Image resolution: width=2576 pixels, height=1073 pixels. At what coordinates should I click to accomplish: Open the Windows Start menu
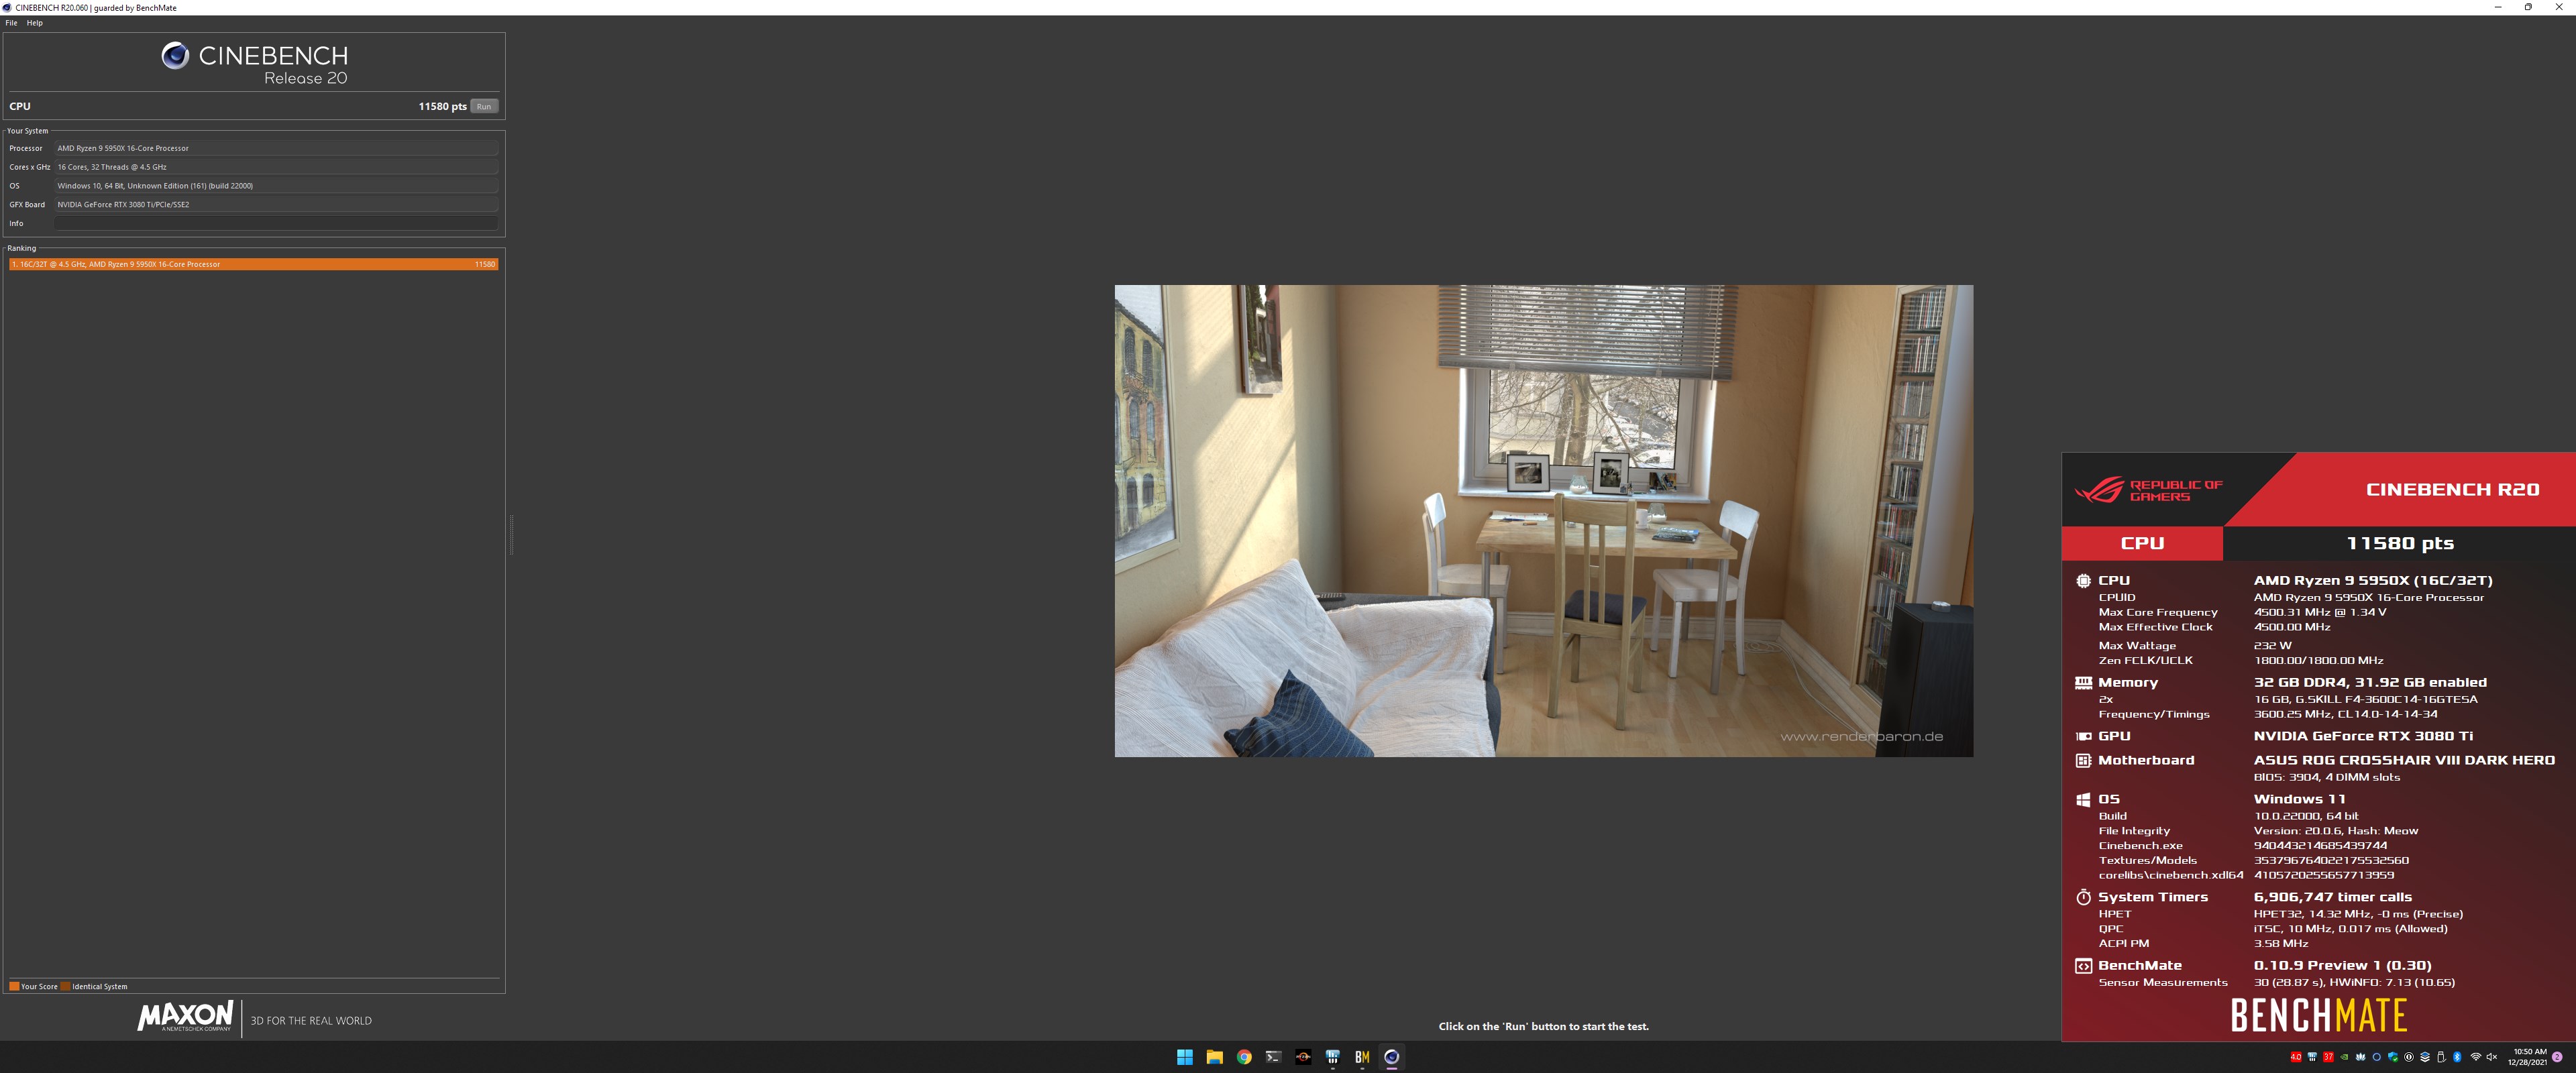click(1185, 1057)
